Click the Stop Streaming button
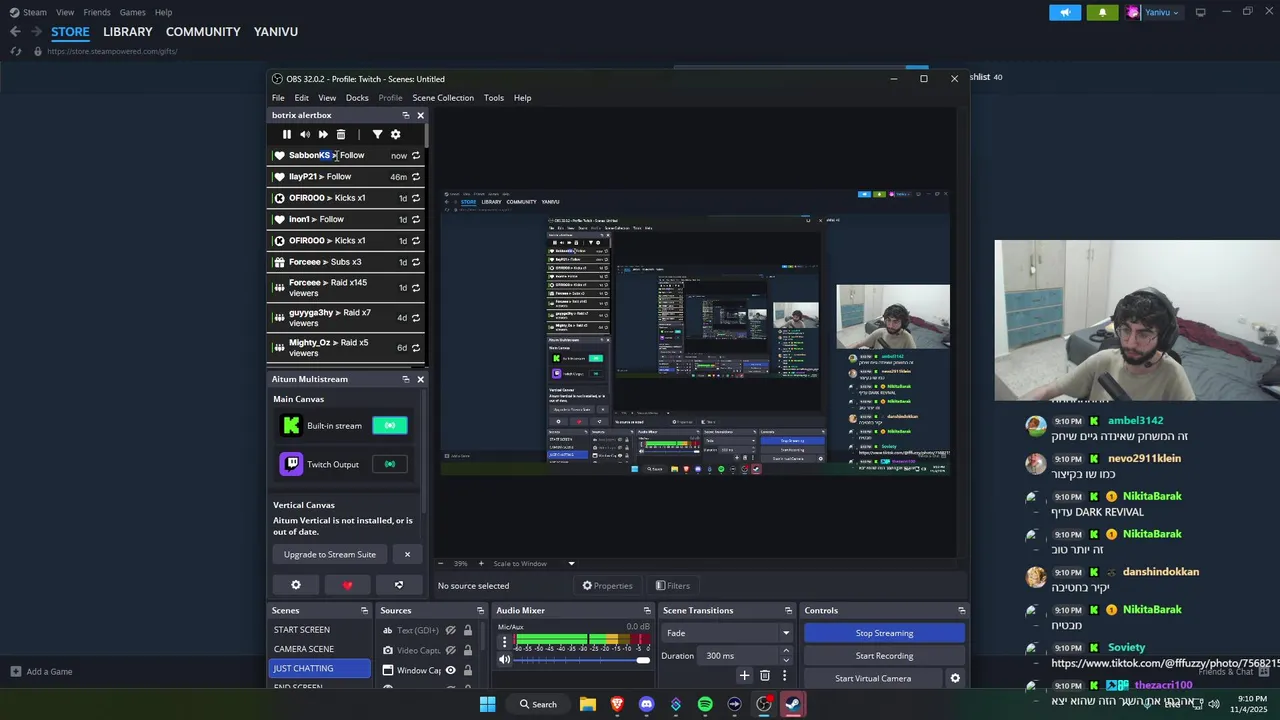This screenshot has width=1280, height=720. (884, 633)
